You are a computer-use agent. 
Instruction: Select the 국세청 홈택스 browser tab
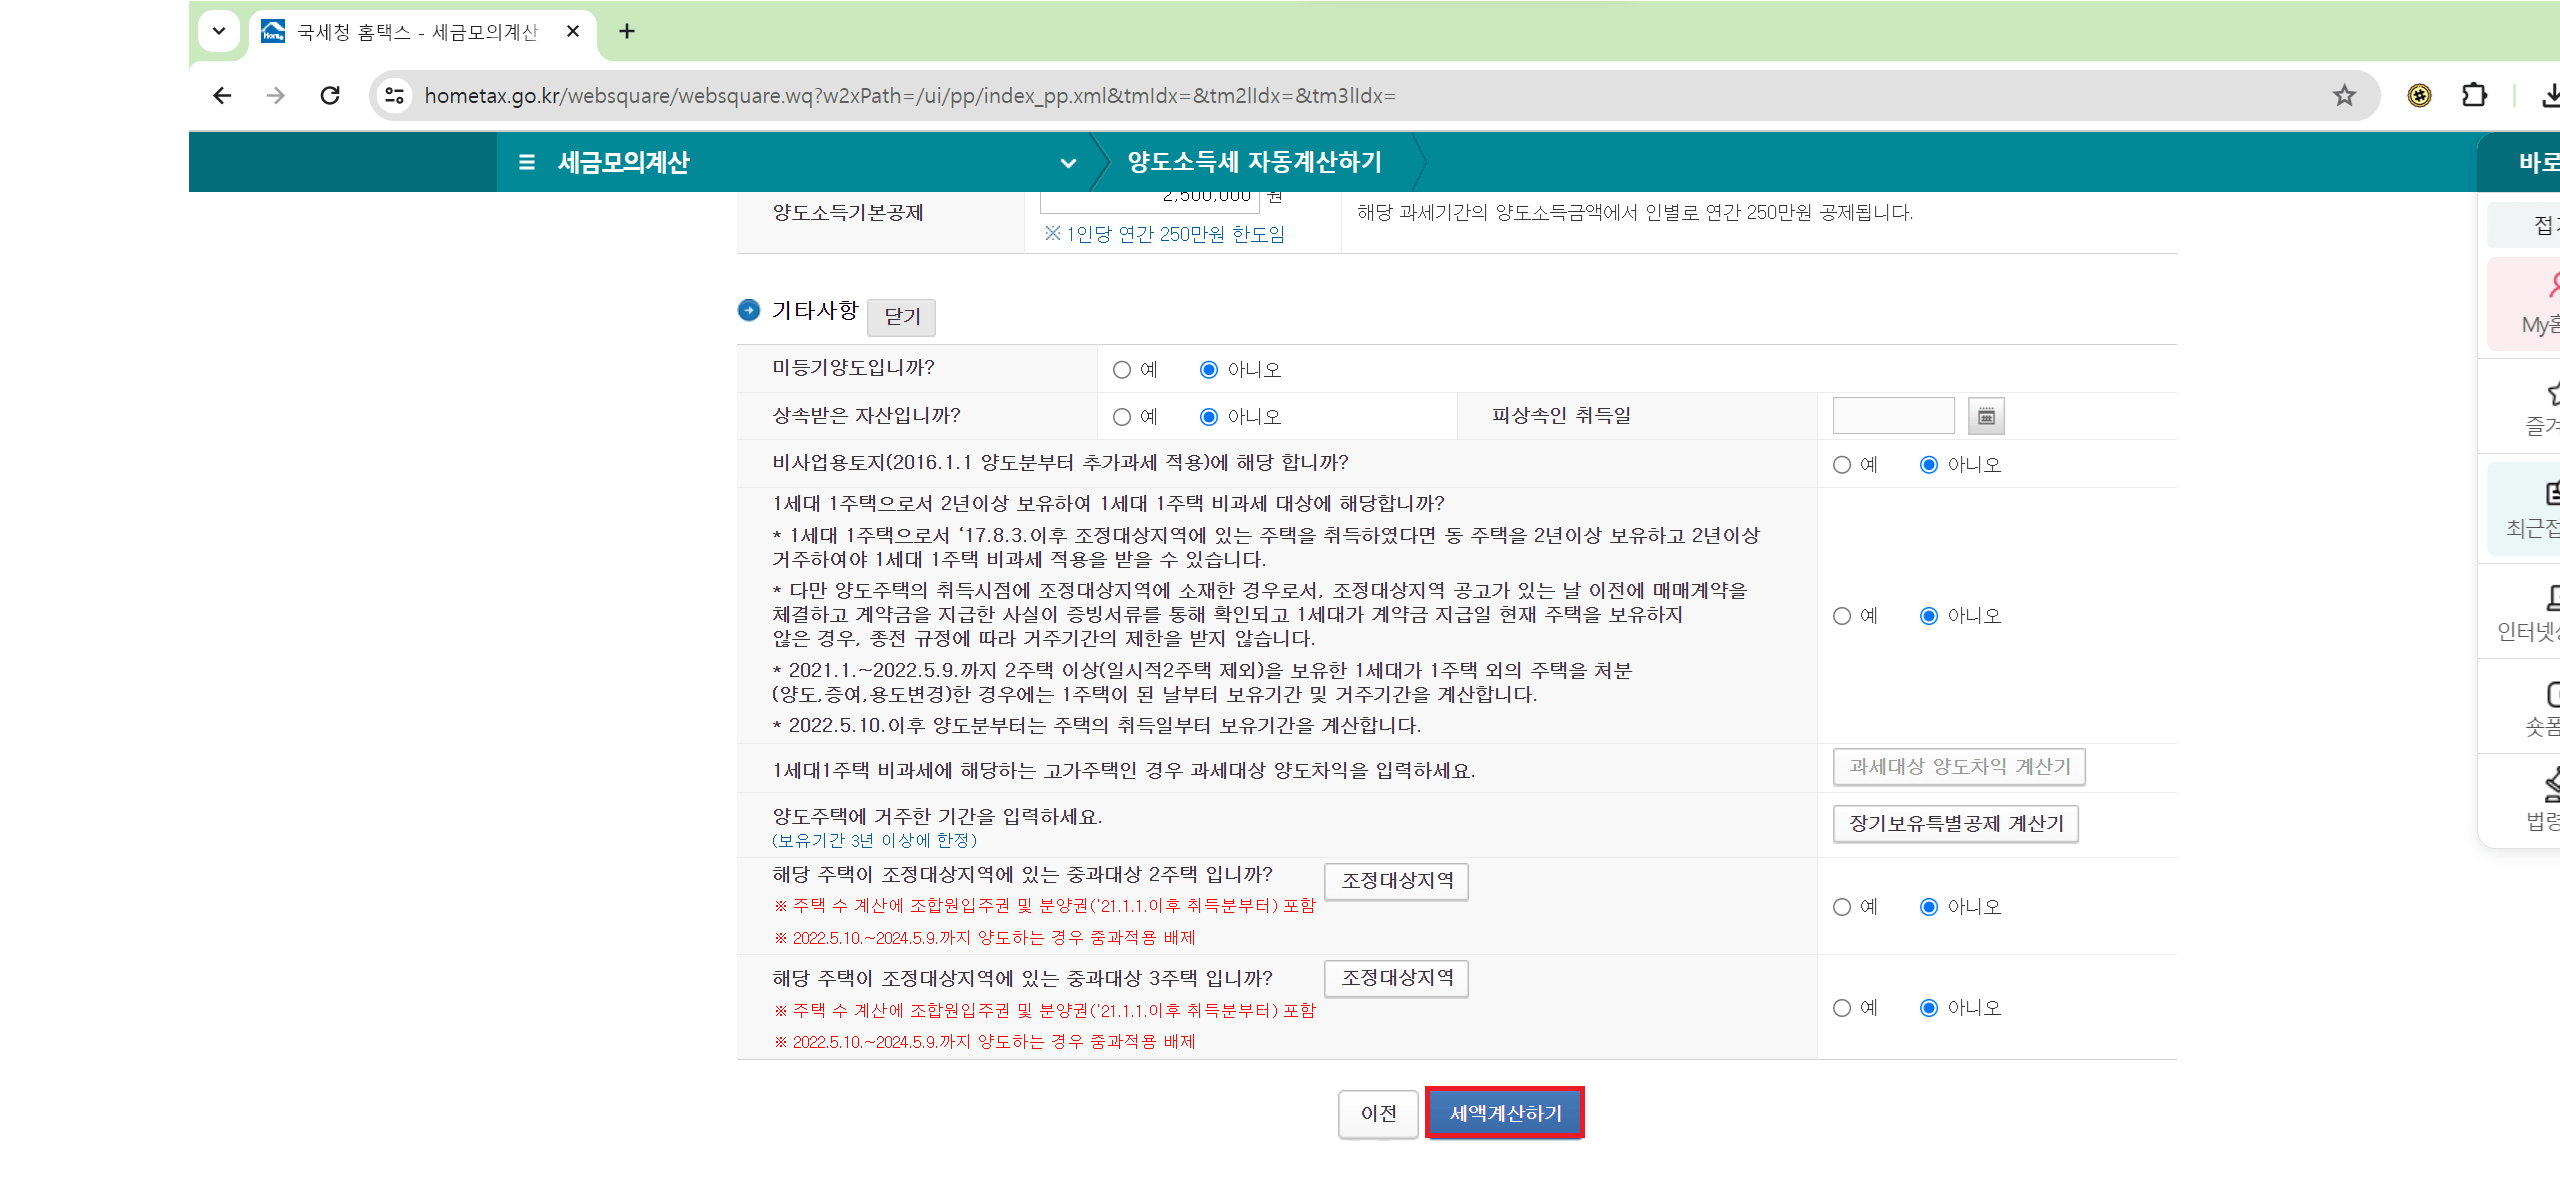coord(418,32)
